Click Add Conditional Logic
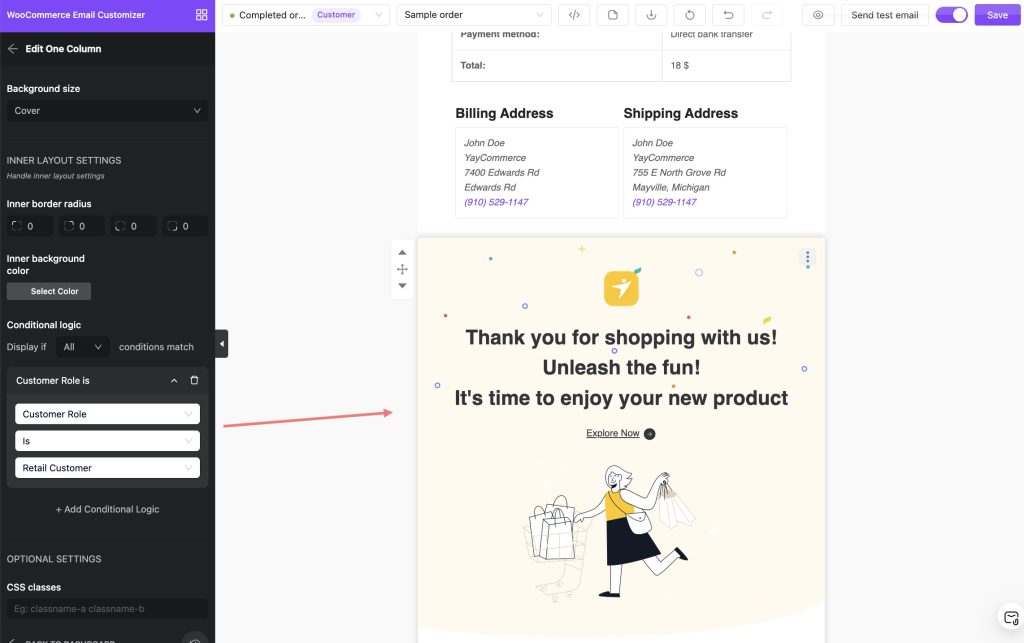This screenshot has height=643, width=1024. coord(107,510)
